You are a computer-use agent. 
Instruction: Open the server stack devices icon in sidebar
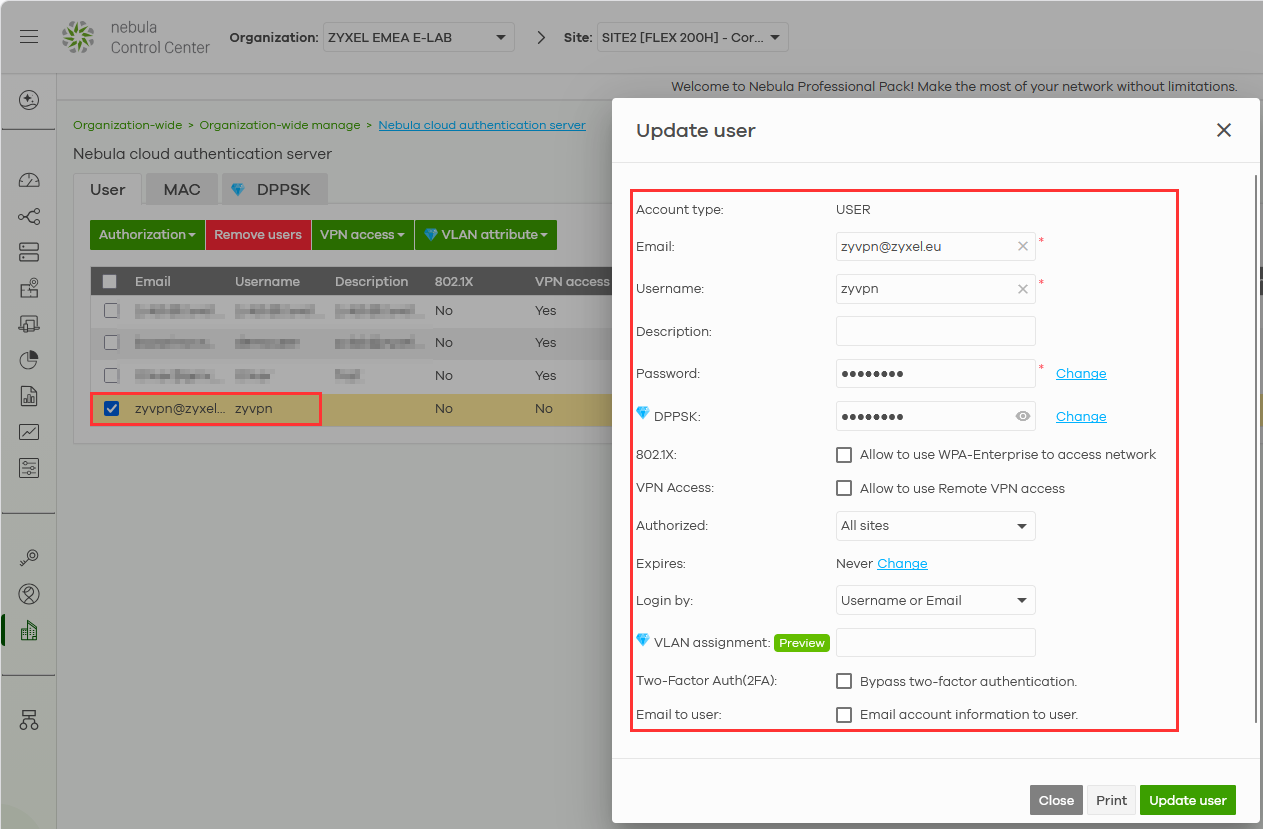(29, 252)
